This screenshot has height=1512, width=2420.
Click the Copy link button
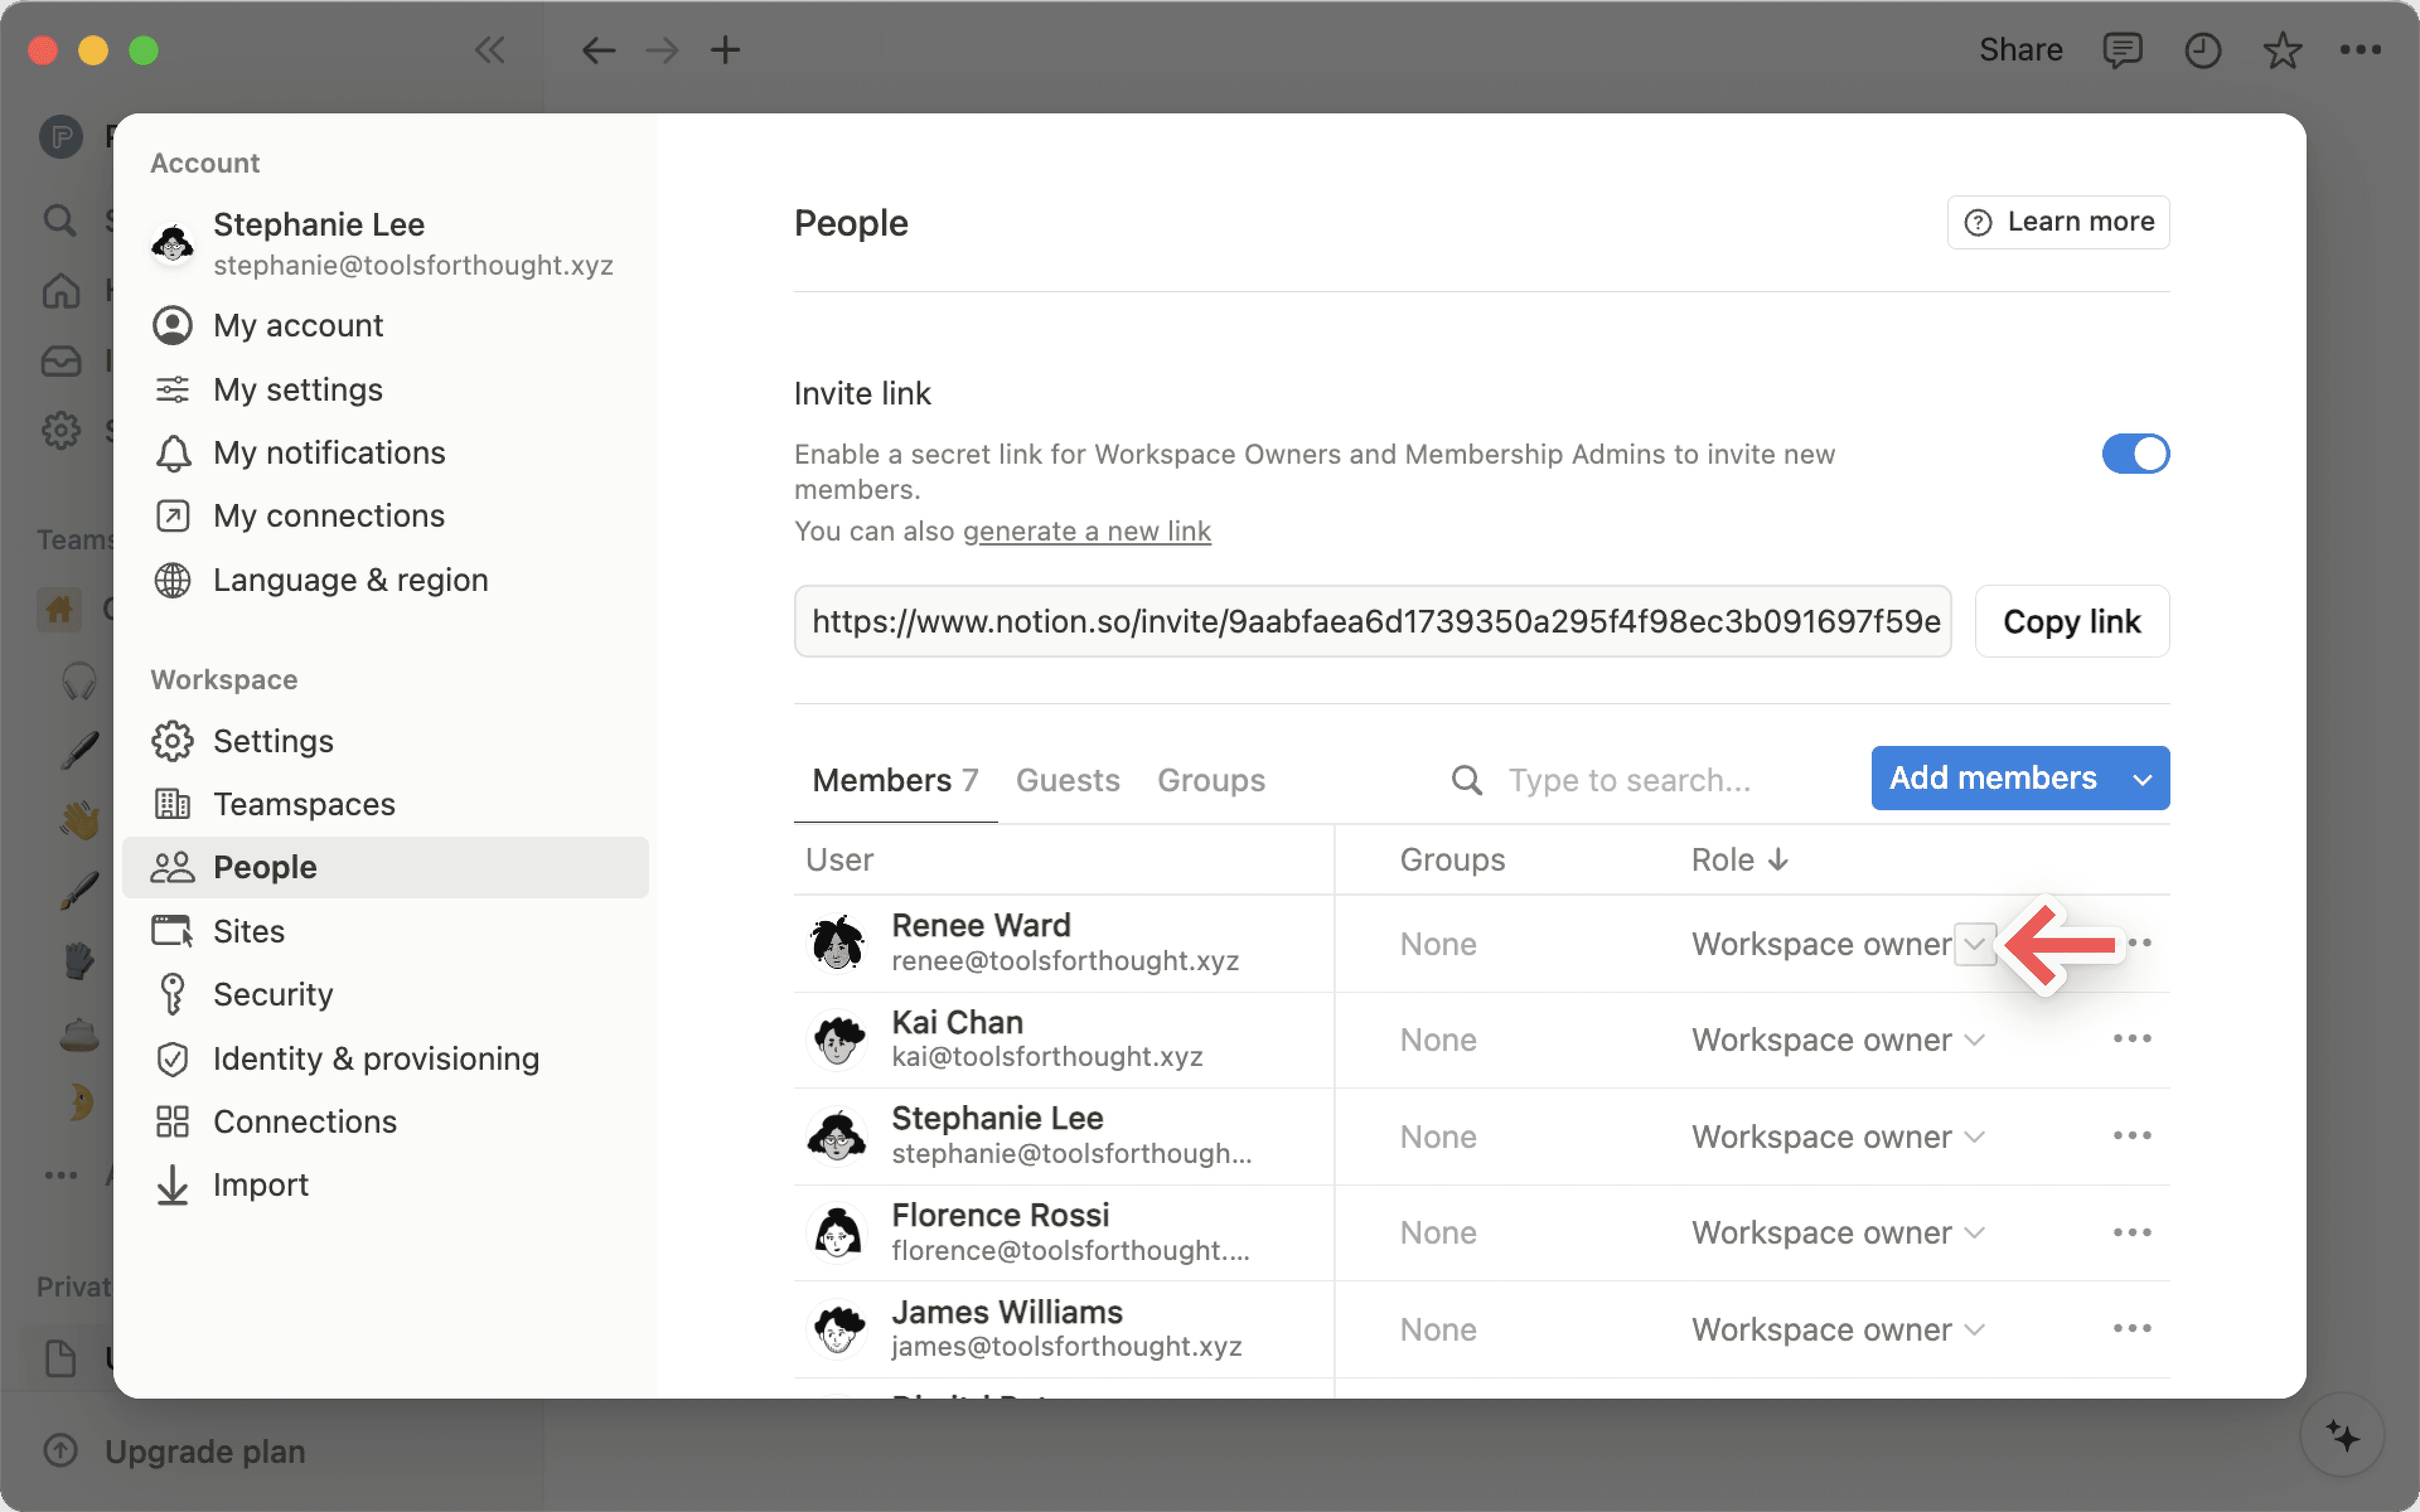coord(2071,622)
